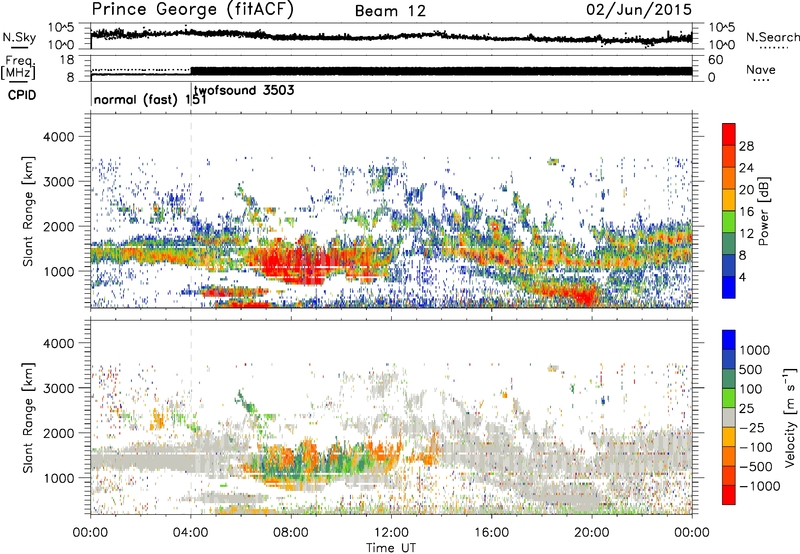Click the power panel 'Slant Range [km]' label
Screen dimensions: 800x554
[x=28, y=211]
